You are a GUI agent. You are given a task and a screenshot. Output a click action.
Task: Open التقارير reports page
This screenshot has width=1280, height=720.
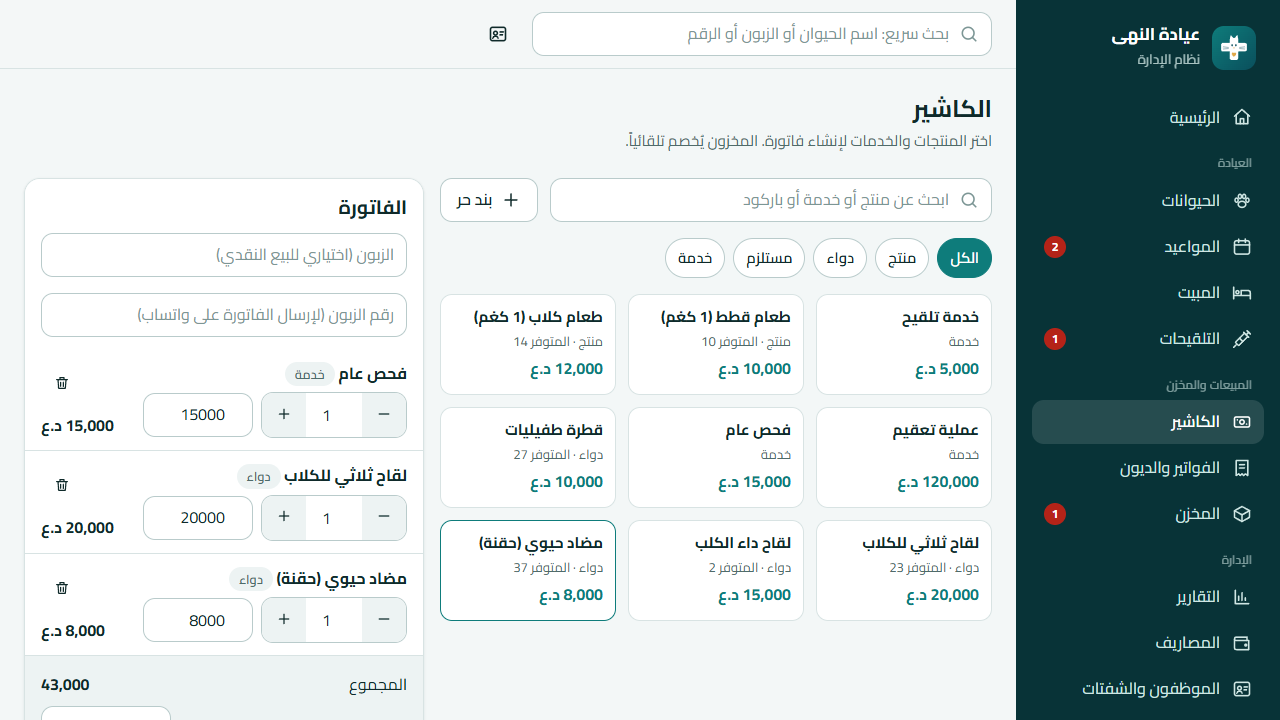point(1148,597)
